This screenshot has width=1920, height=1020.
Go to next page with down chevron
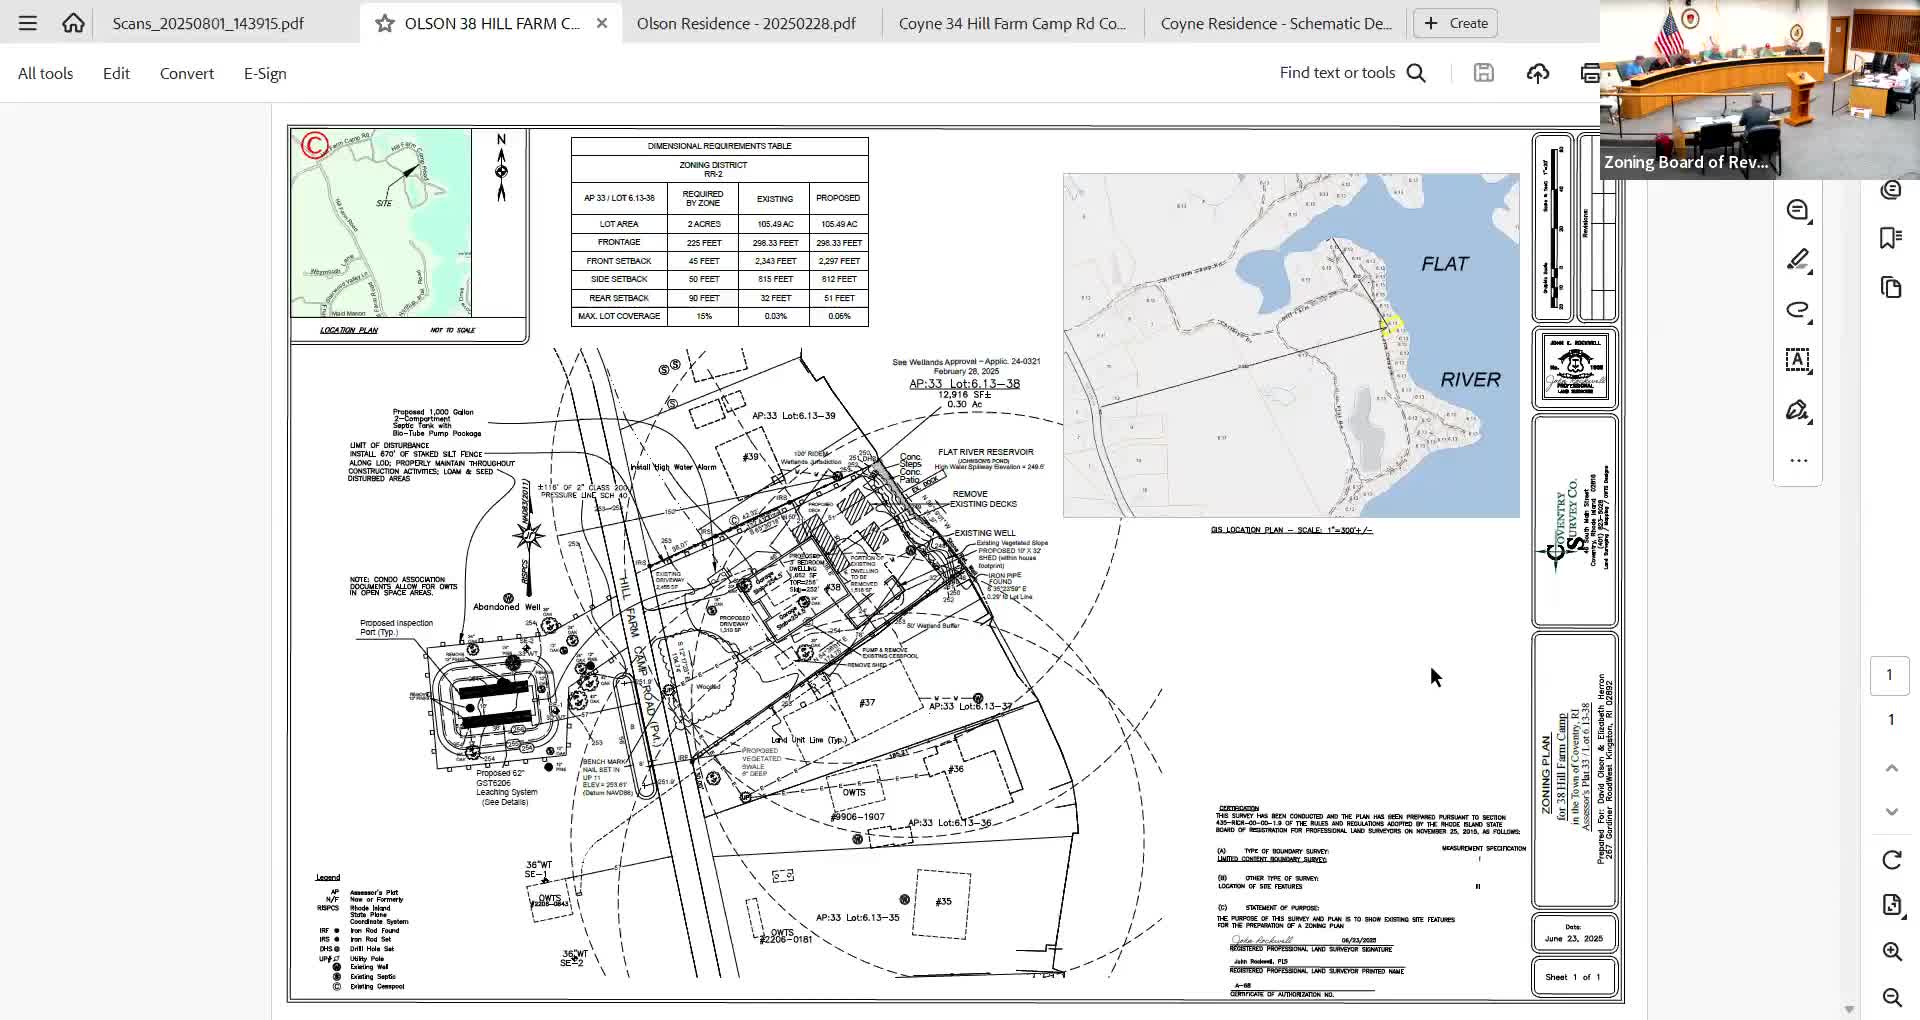pyautogui.click(x=1891, y=812)
